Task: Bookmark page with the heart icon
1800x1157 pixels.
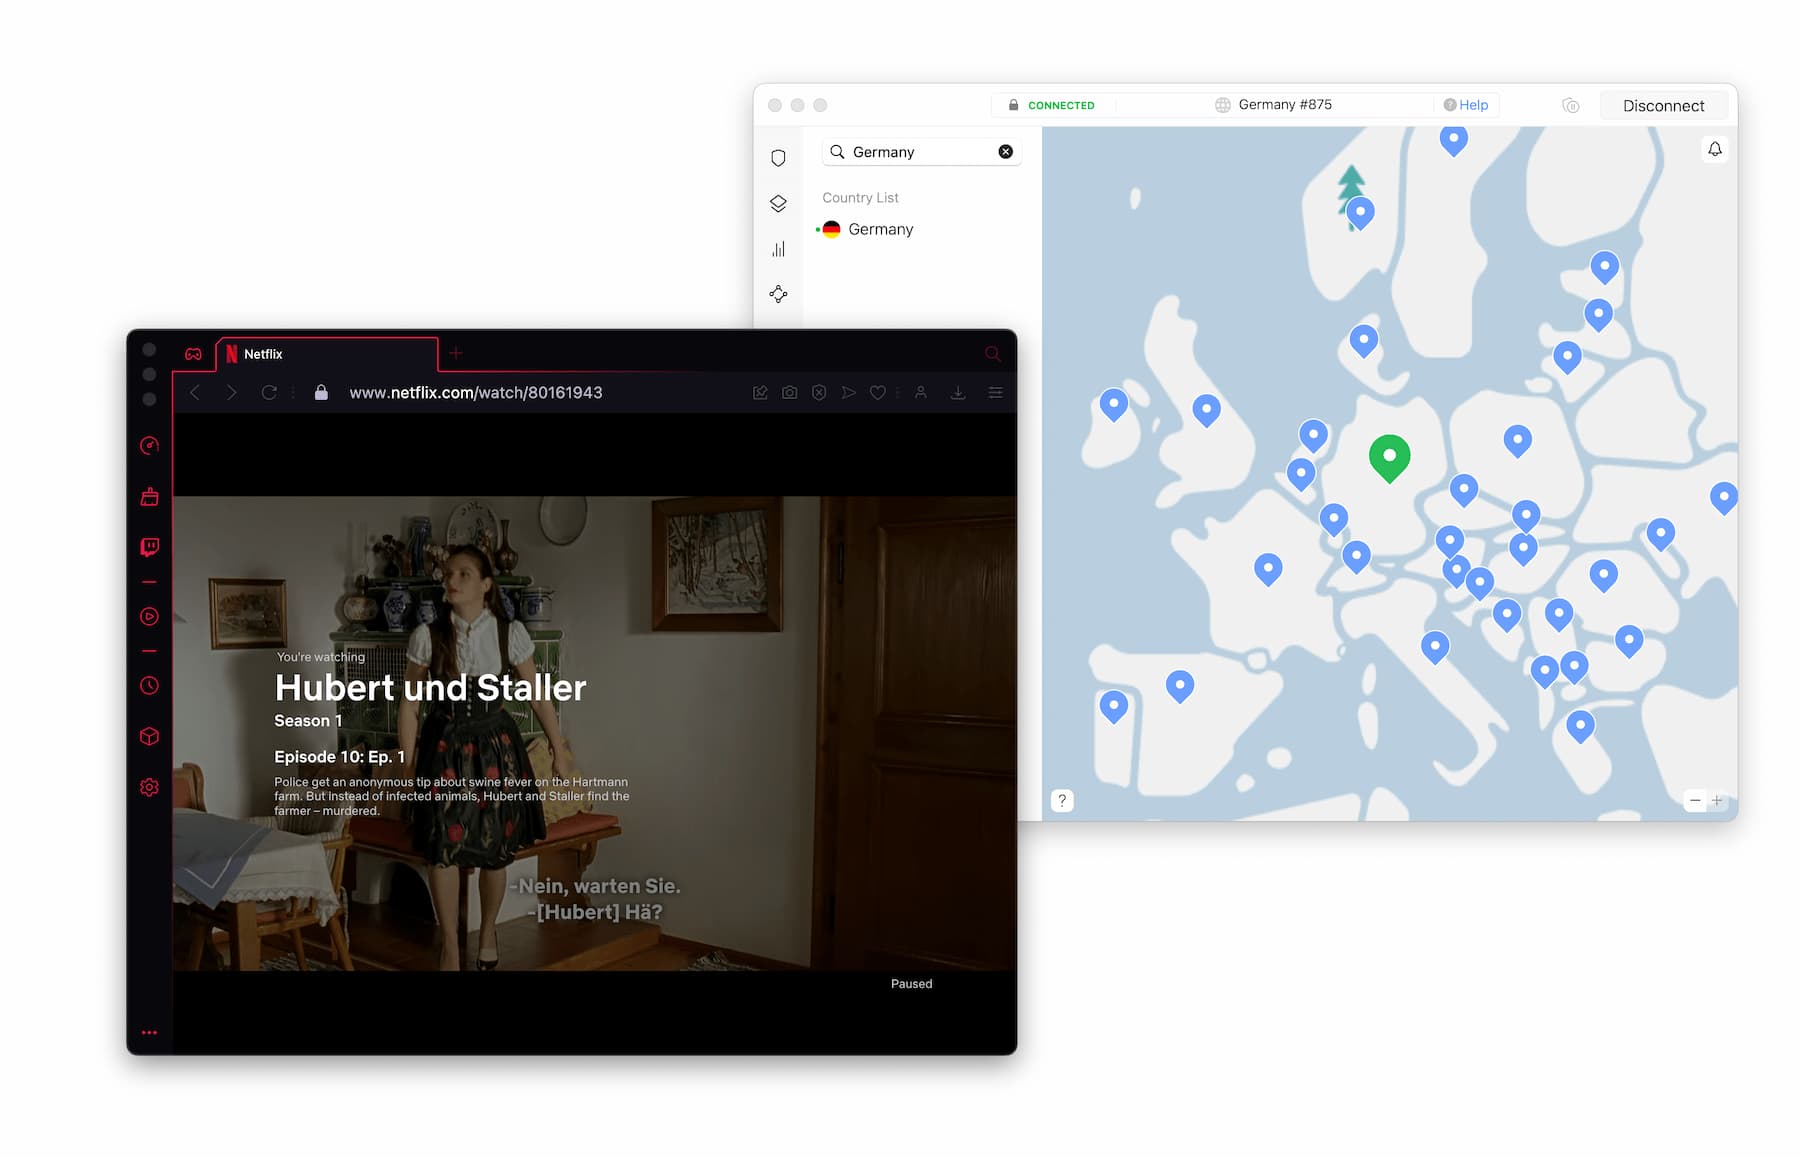Action: point(877,393)
